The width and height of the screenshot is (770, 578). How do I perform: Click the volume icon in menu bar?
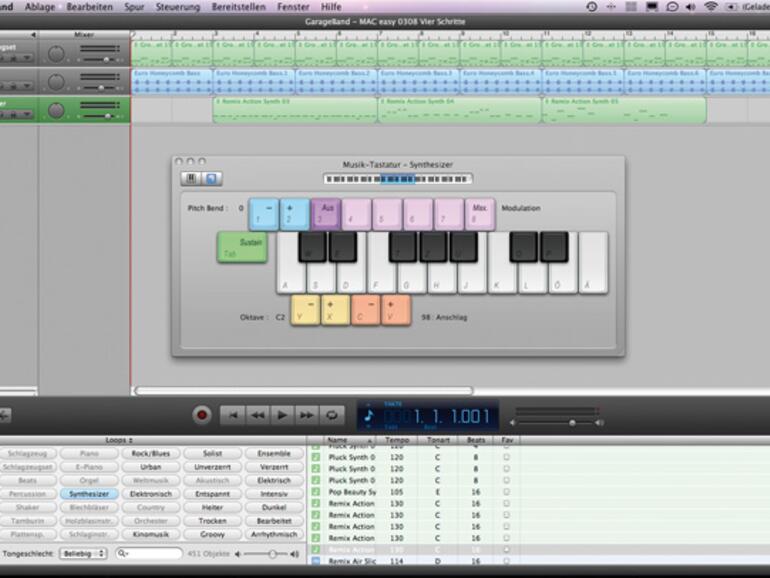click(x=690, y=7)
